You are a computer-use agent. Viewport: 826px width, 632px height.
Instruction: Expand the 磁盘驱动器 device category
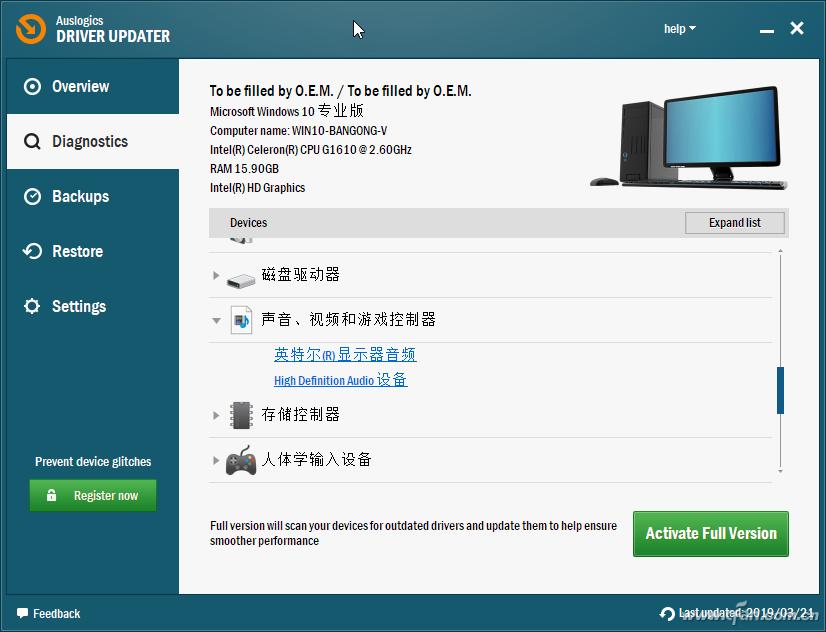pyautogui.click(x=216, y=277)
